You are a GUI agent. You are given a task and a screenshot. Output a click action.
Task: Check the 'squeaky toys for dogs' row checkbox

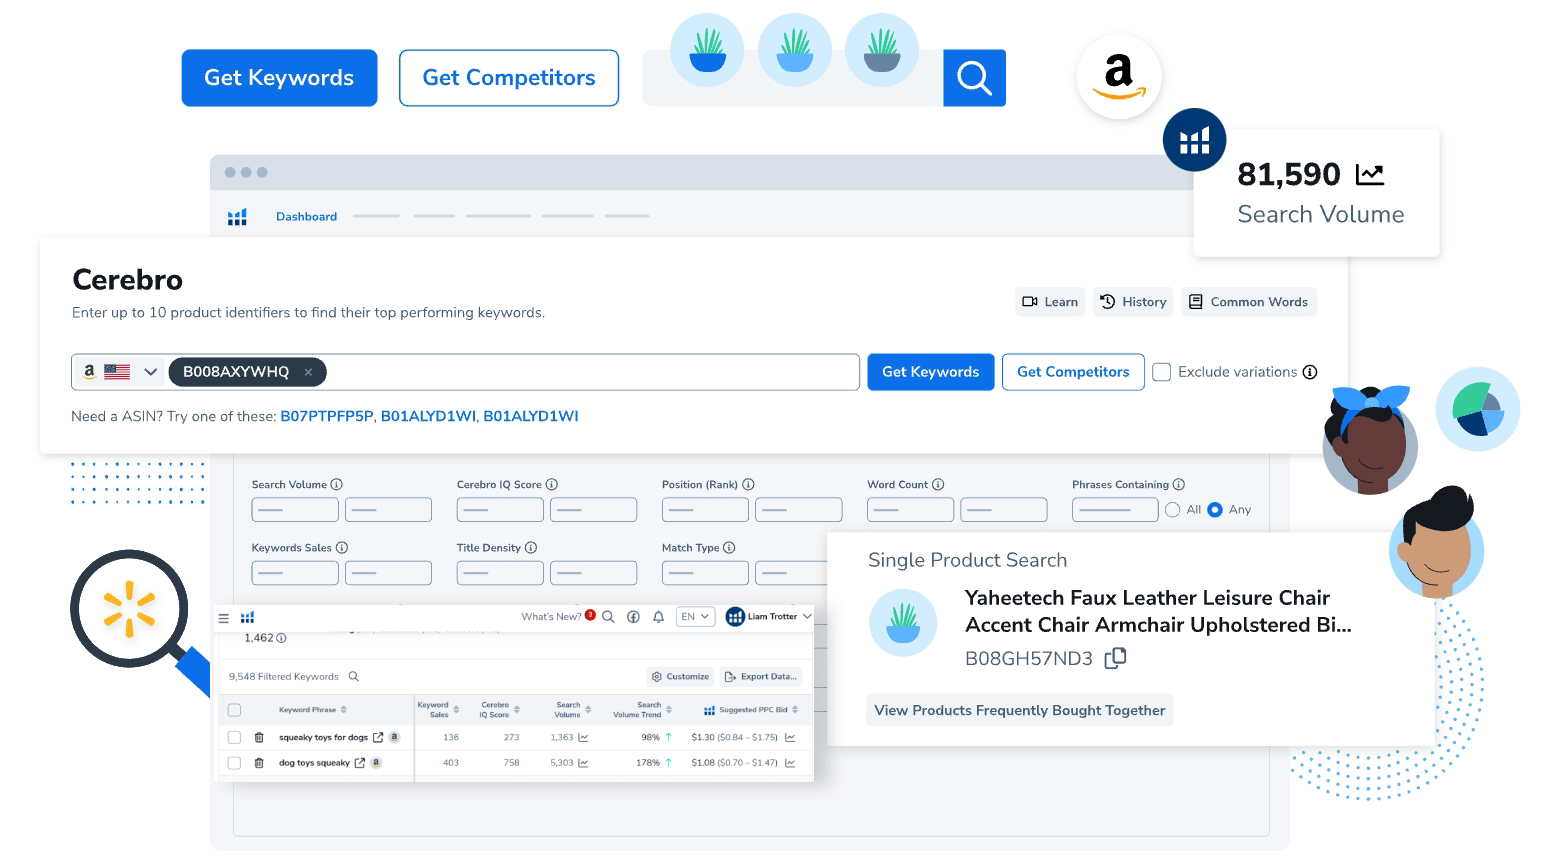tap(234, 737)
